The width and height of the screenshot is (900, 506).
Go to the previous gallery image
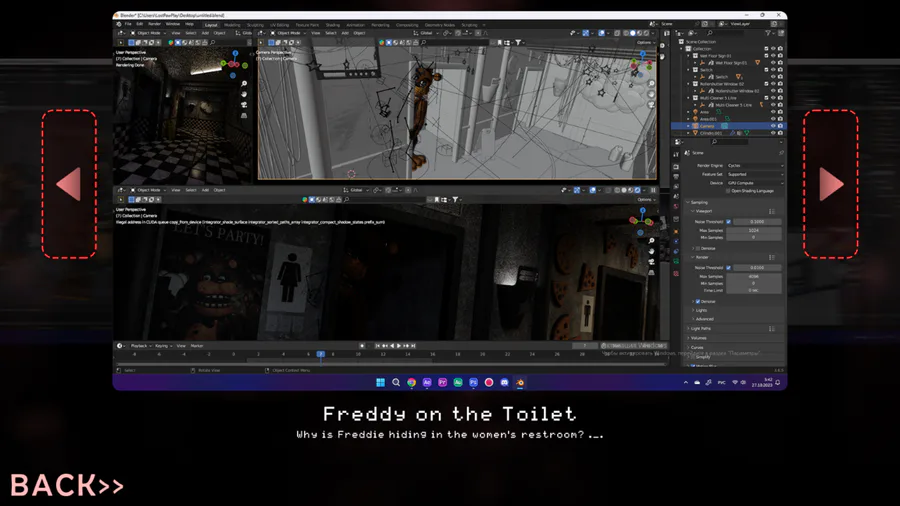69,184
